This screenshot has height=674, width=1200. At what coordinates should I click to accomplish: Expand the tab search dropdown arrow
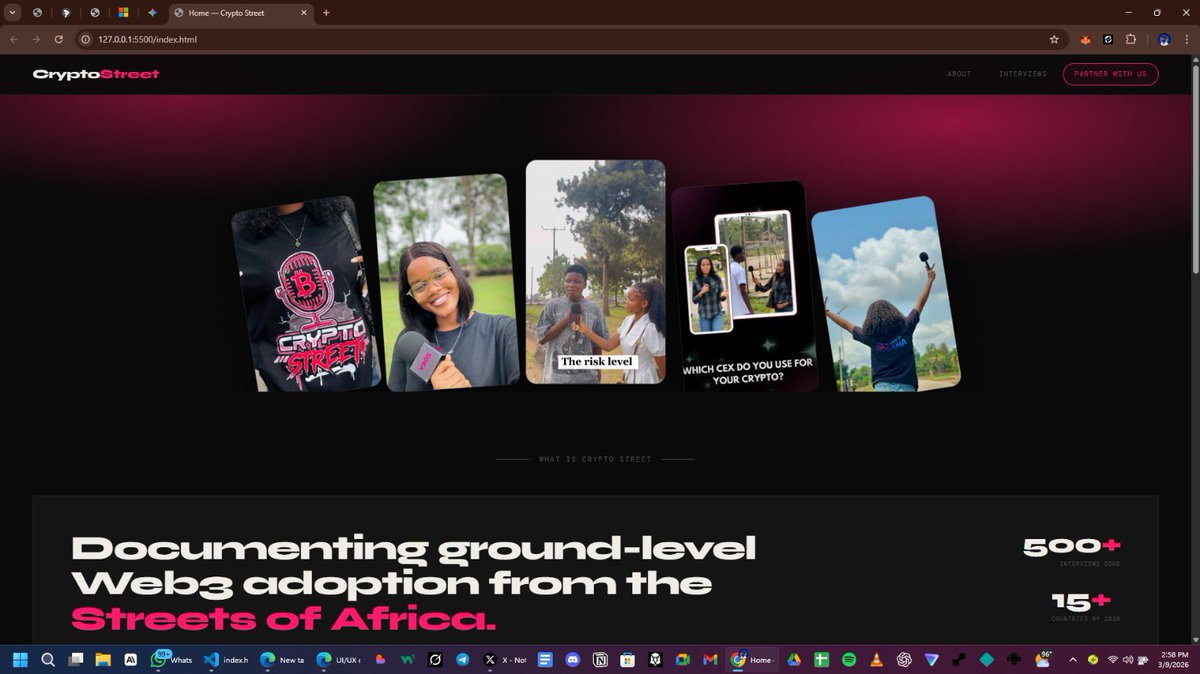(x=13, y=13)
